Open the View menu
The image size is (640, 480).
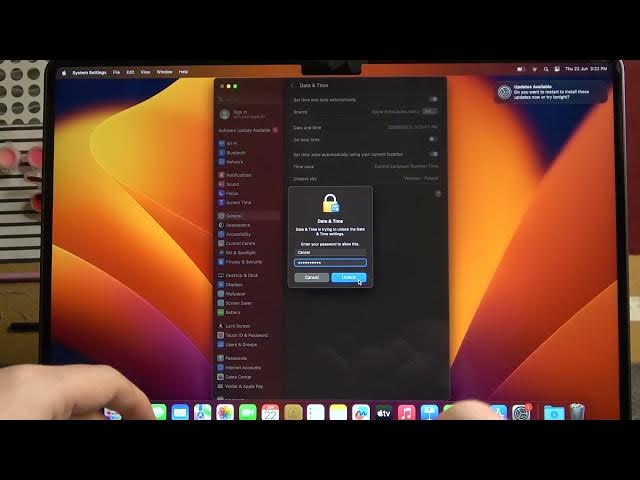145,72
